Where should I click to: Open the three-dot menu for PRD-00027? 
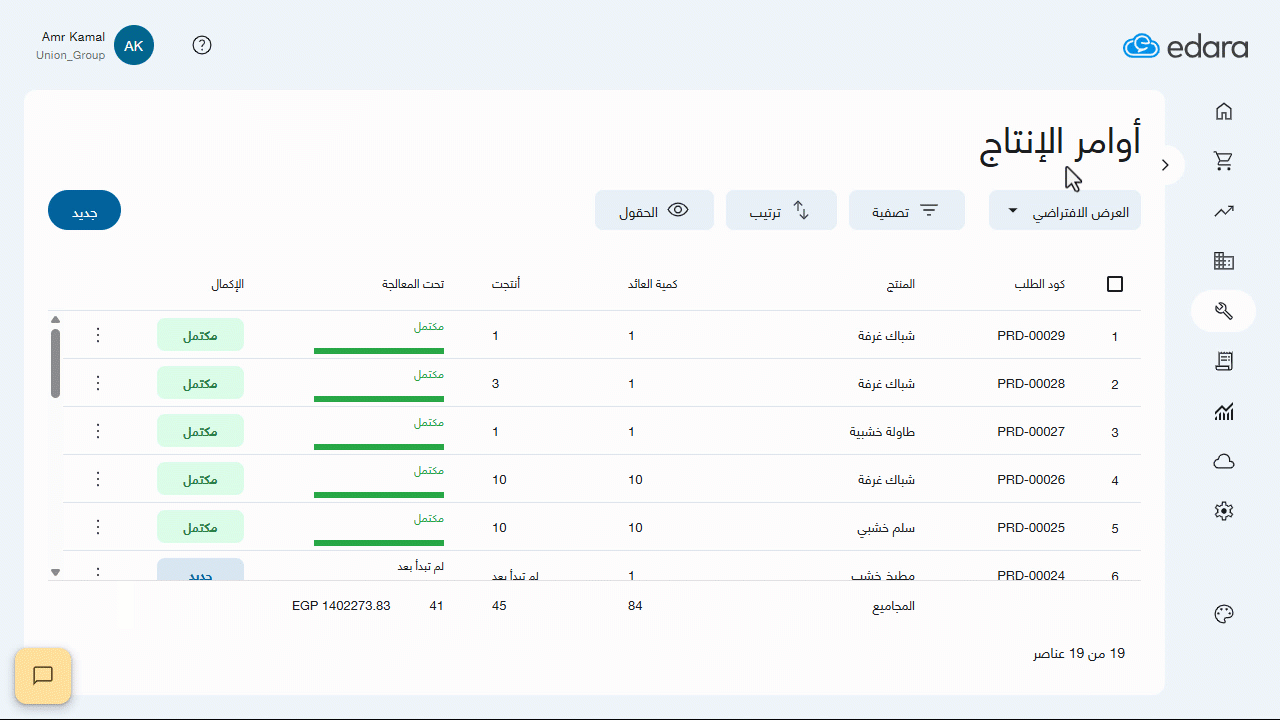98,431
